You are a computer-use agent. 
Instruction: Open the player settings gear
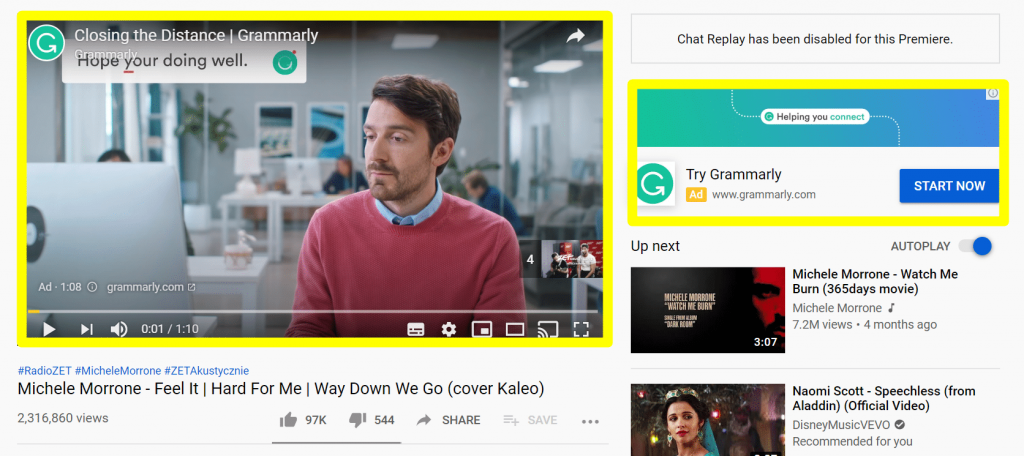point(449,329)
